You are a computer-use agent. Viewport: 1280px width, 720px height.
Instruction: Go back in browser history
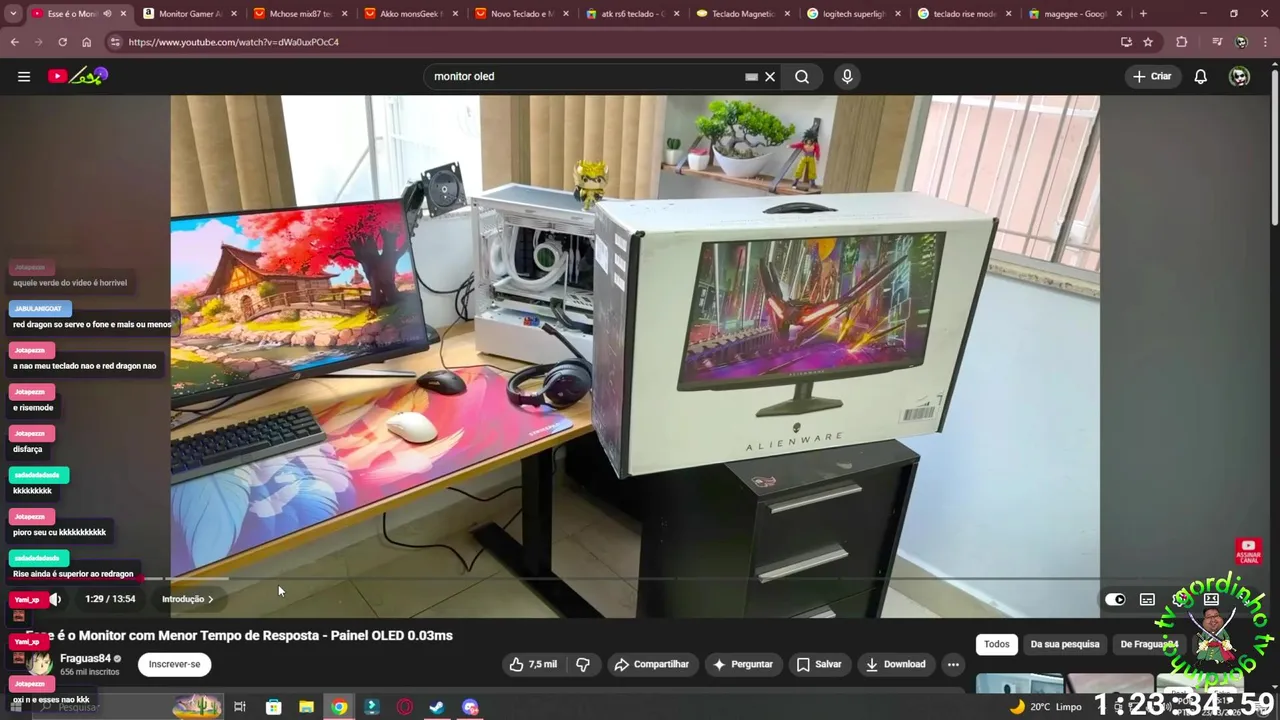(x=14, y=42)
